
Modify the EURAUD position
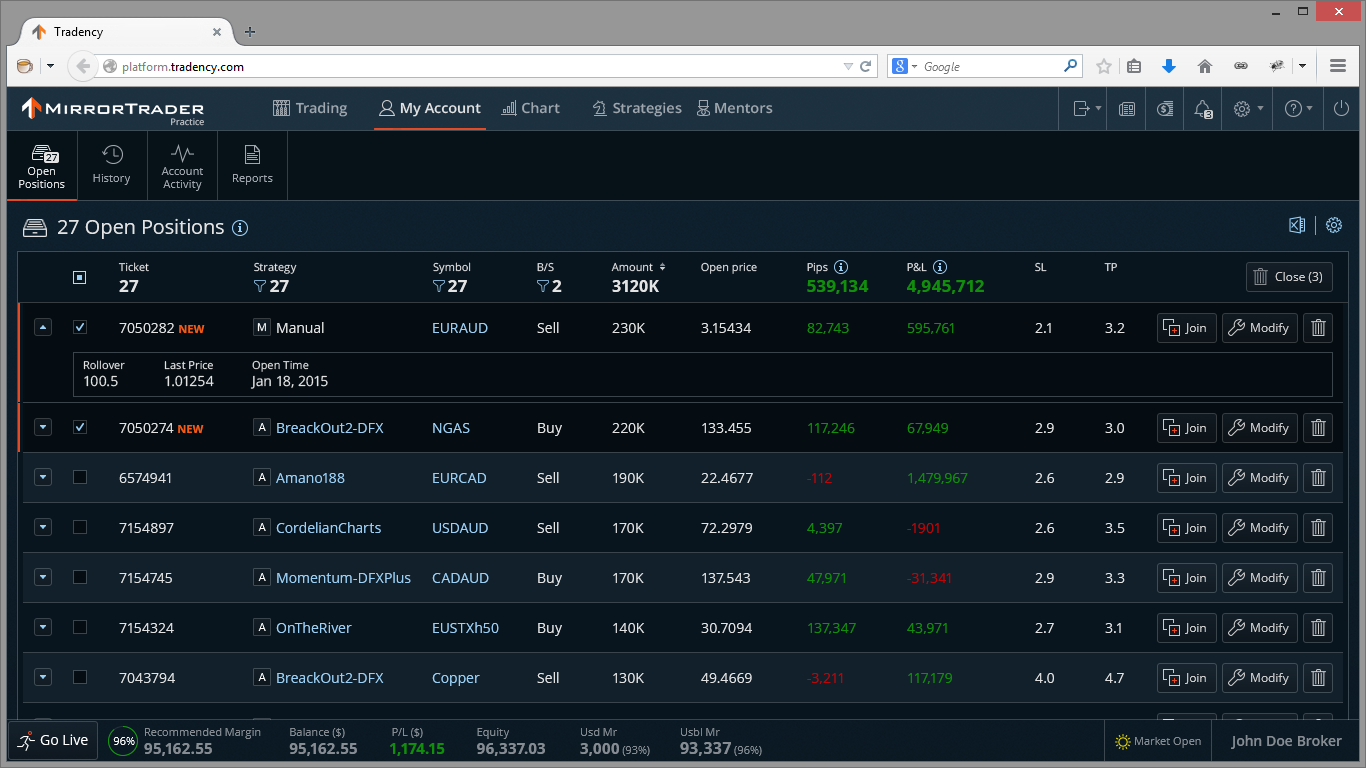1260,328
